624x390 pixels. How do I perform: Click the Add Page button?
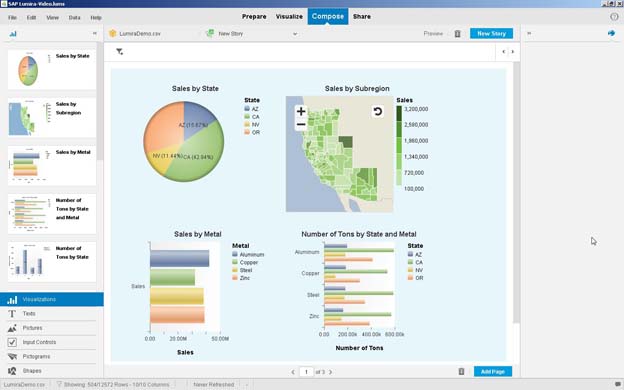[x=493, y=371]
